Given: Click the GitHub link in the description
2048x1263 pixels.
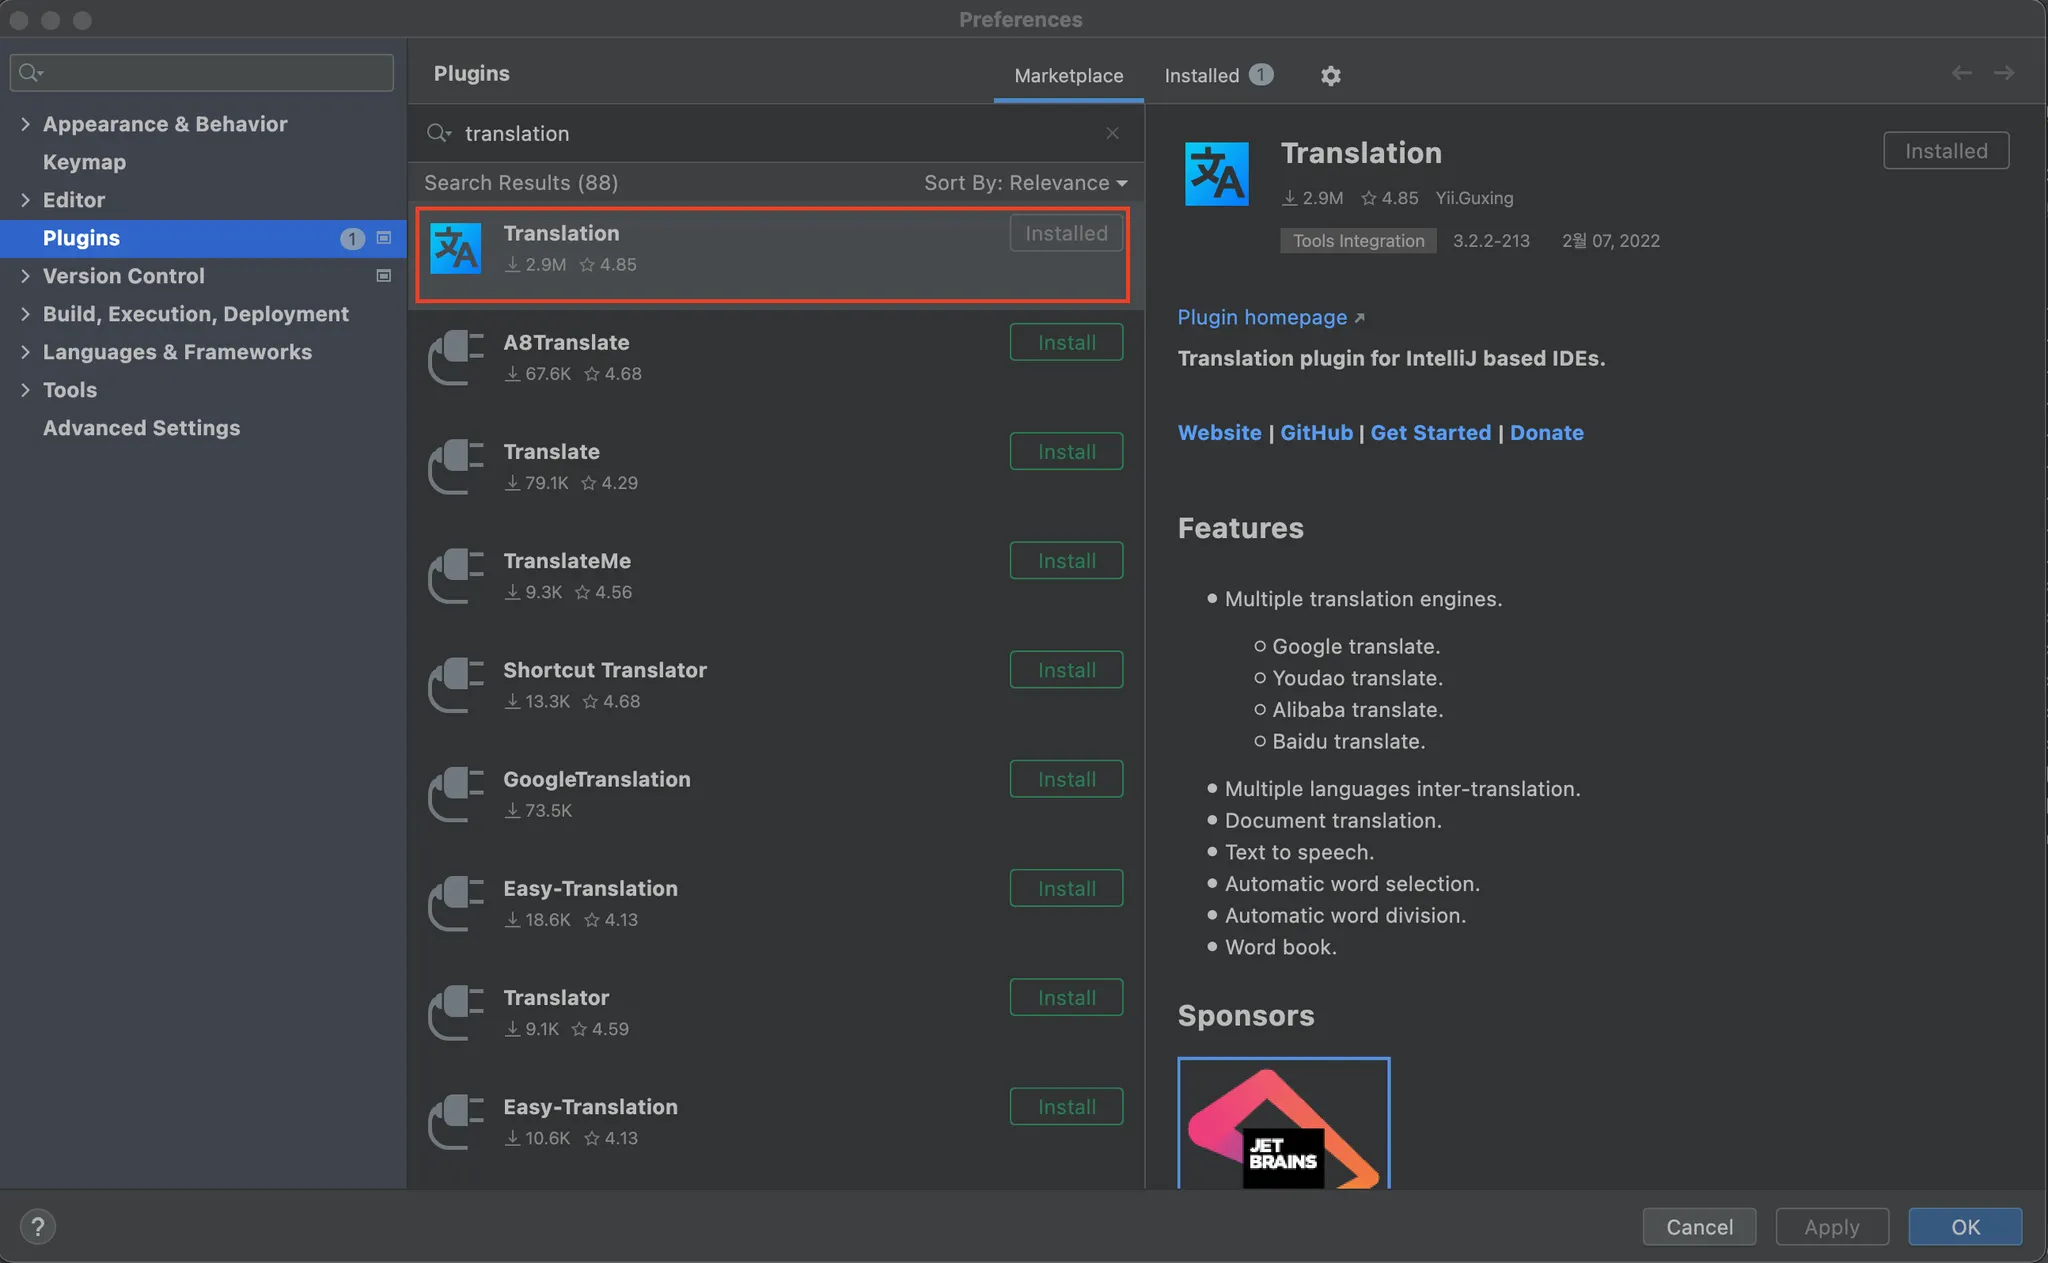Looking at the screenshot, I should [x=1316, y=433].
